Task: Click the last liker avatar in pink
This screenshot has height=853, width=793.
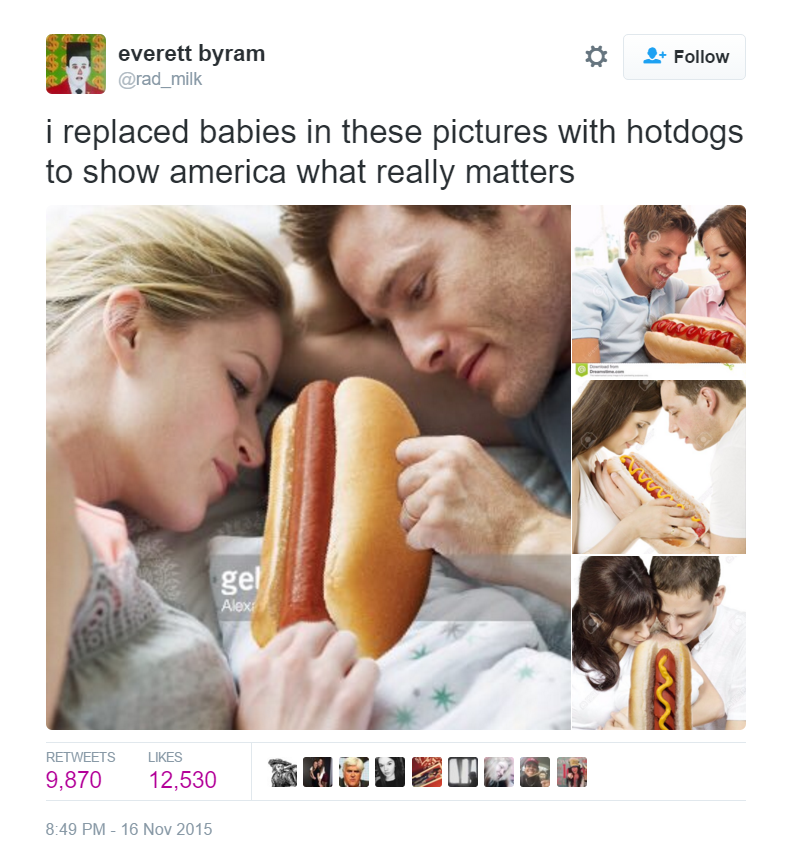Action: pos(572,772)
